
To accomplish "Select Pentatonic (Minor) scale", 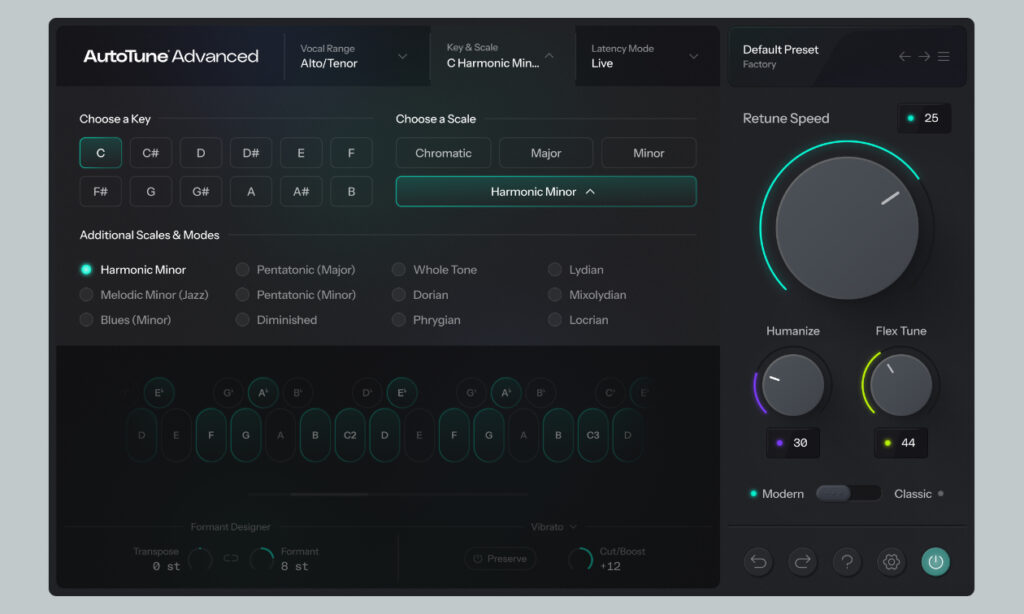I will tap(296, 295).
